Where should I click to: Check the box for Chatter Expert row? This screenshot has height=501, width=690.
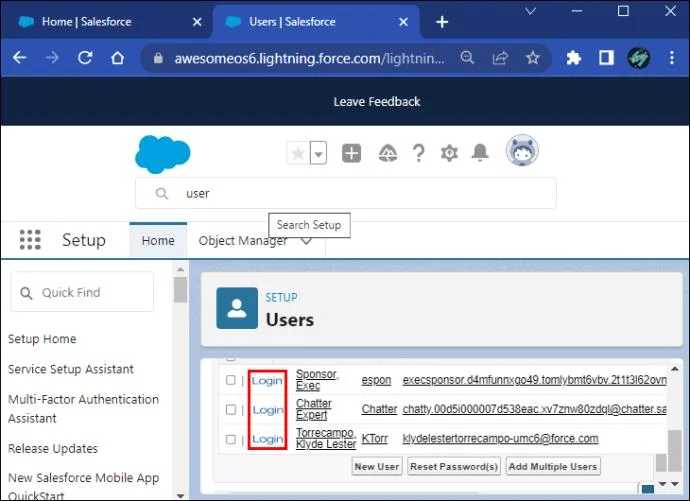tap(231, 410)
